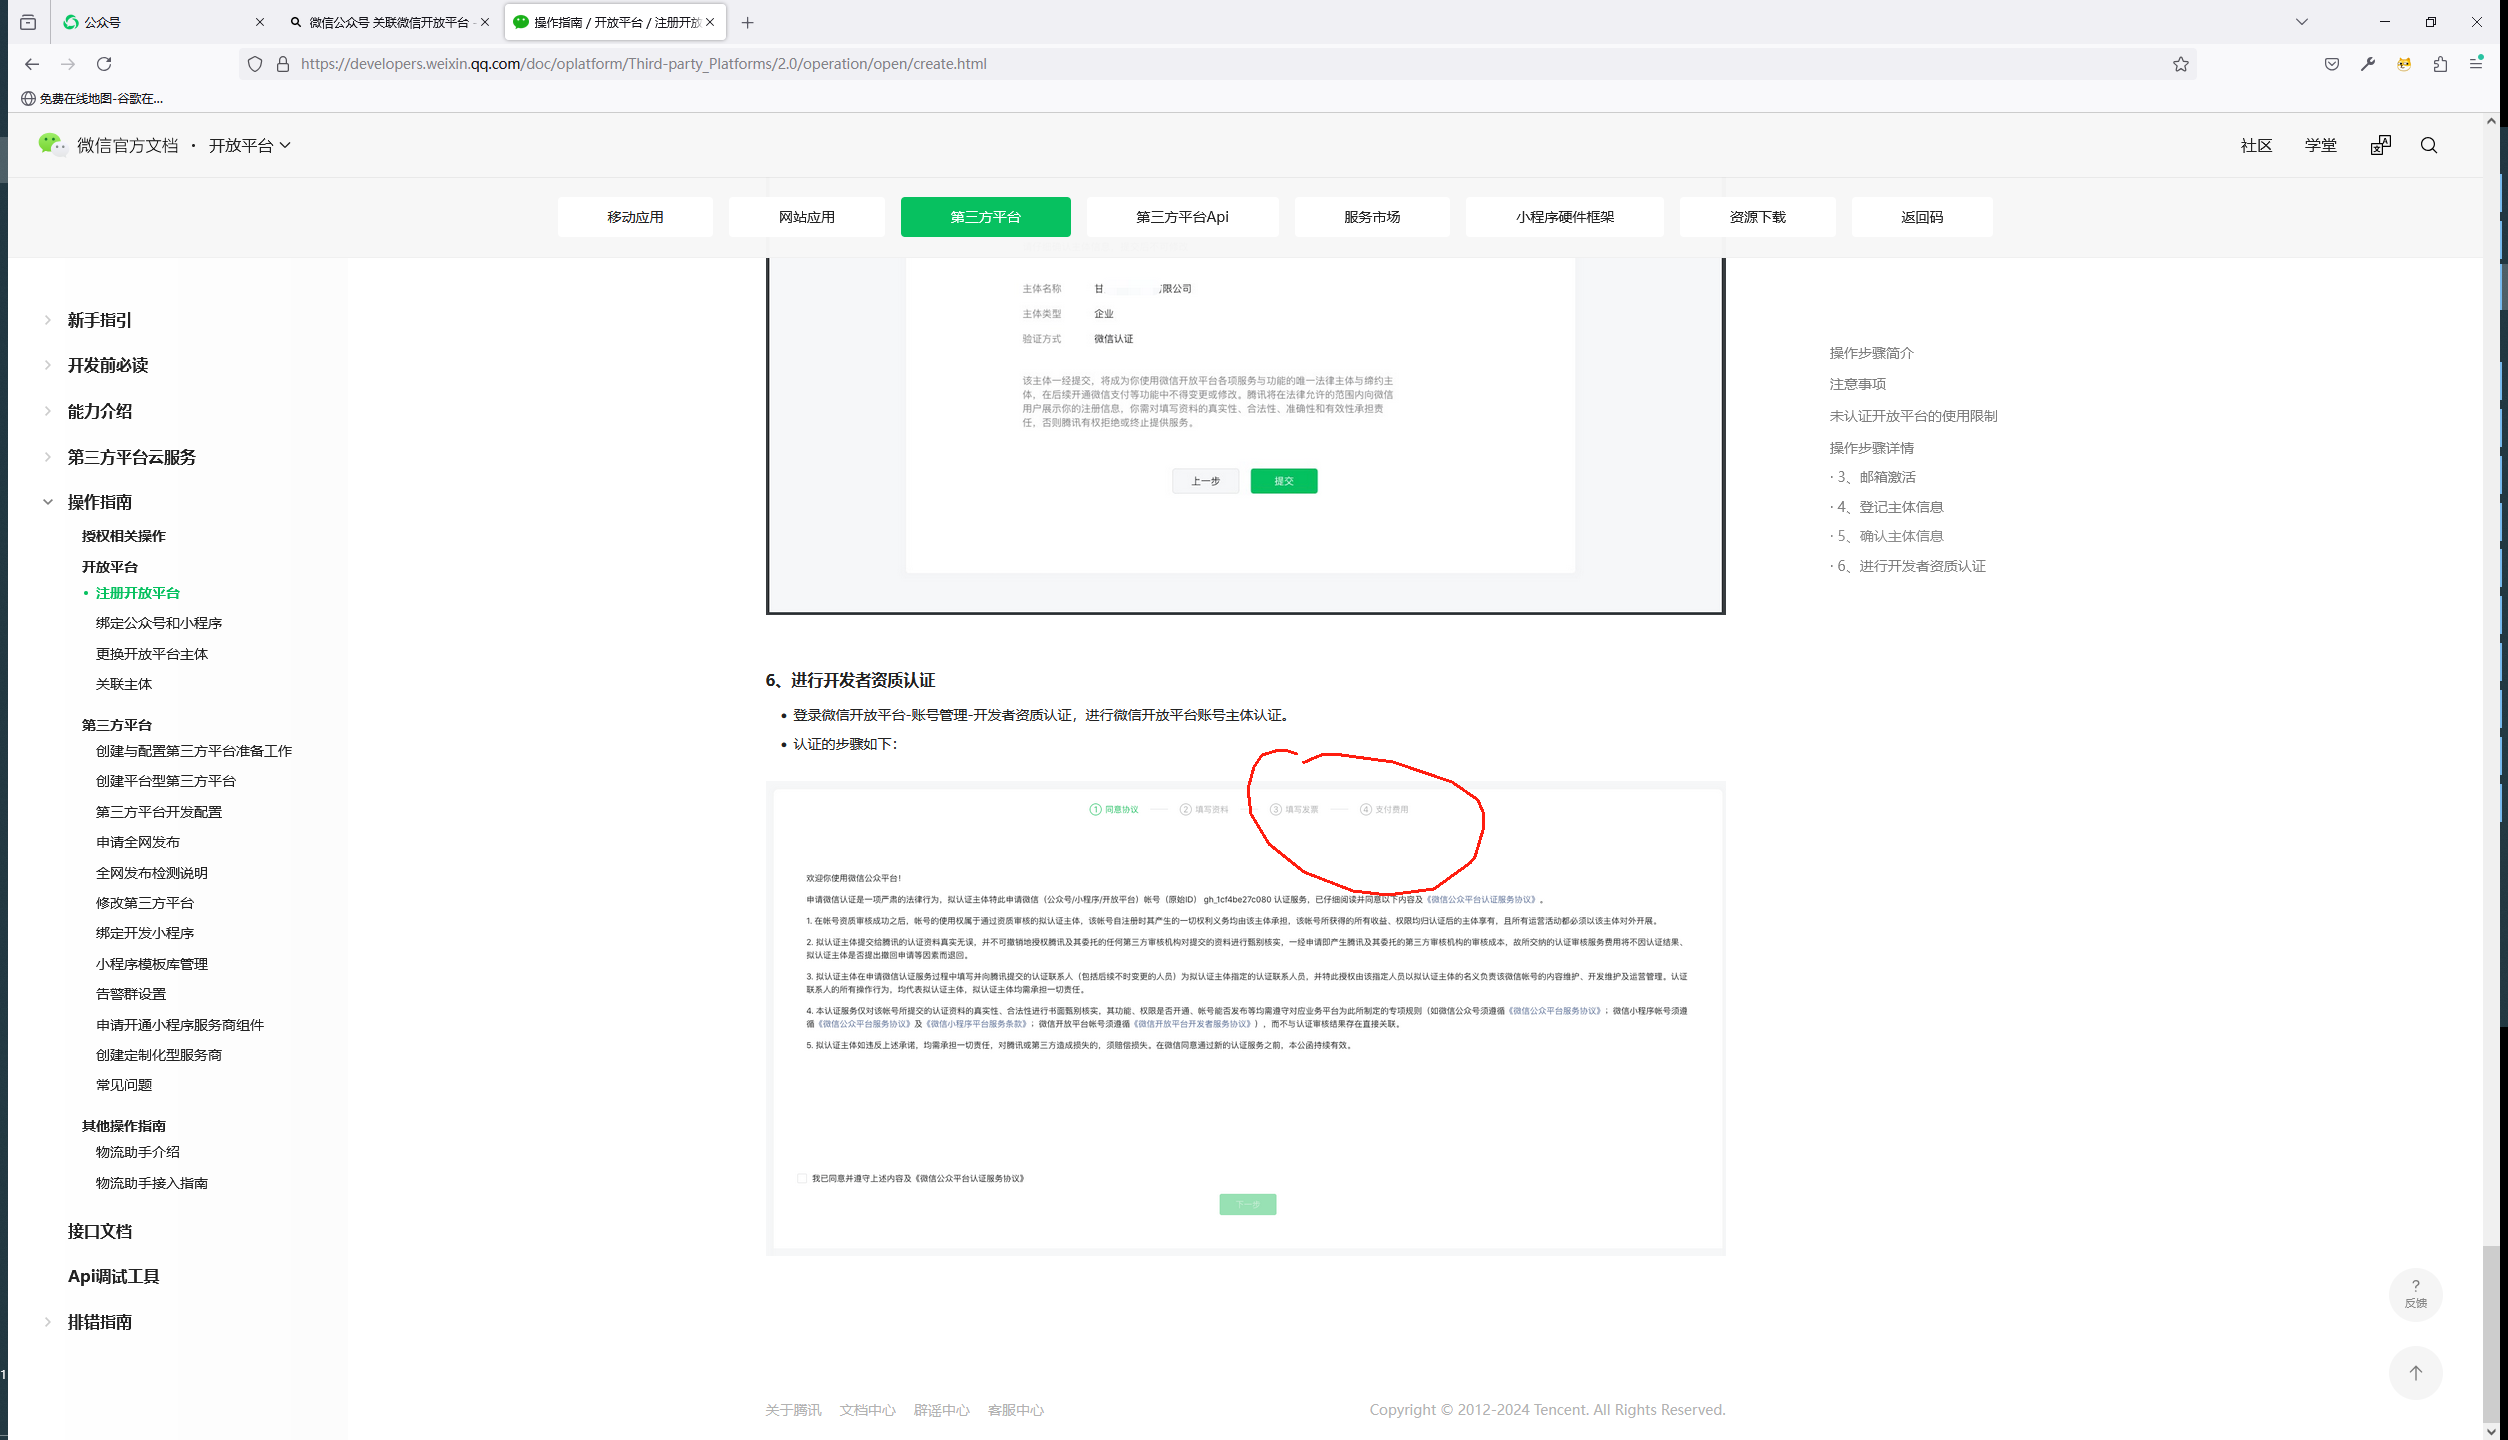Open 绑定公众号和小程序 sidebar link
Image resolution: width=2508 pixels, height=1440 pixels.
point(159,623)
